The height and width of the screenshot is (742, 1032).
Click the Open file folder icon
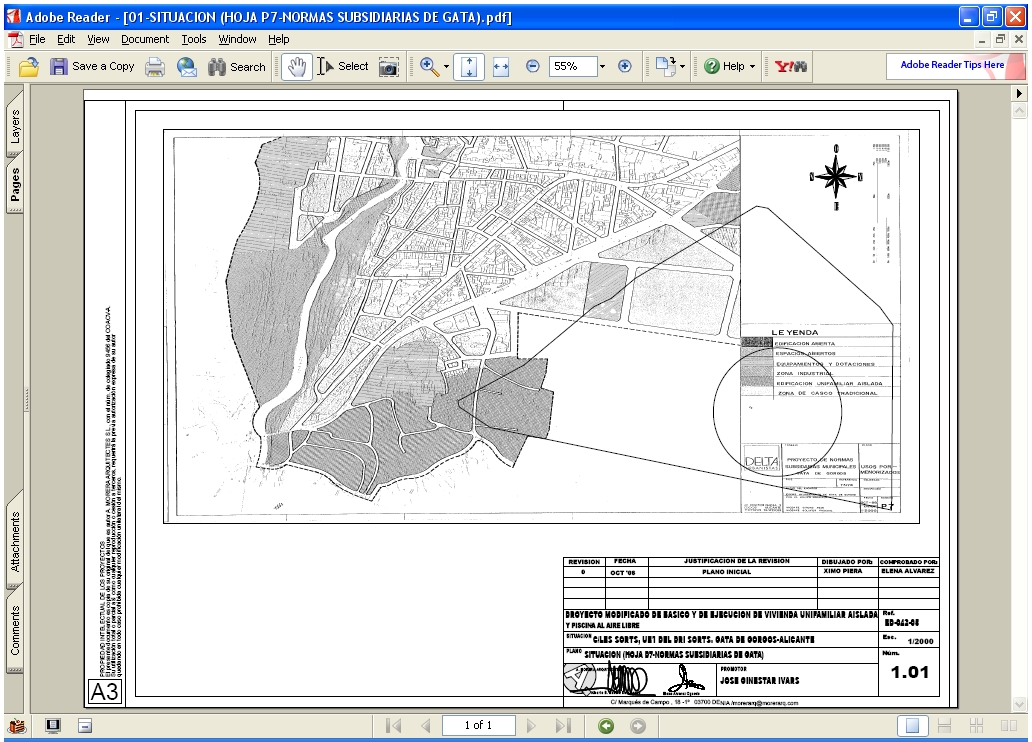(29, 67)
